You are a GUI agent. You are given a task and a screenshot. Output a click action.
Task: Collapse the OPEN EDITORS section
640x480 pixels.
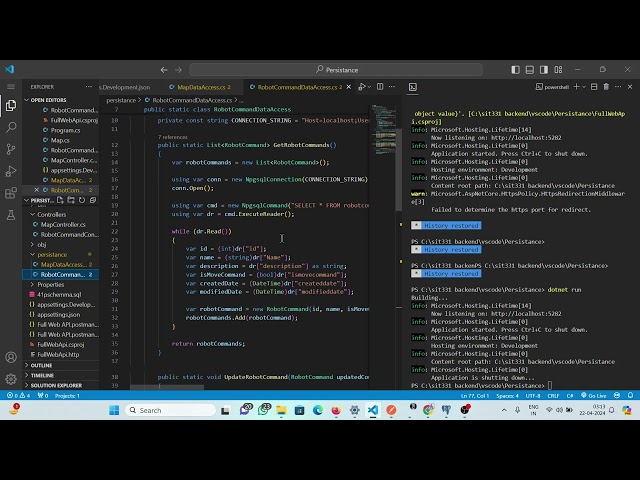27,100
